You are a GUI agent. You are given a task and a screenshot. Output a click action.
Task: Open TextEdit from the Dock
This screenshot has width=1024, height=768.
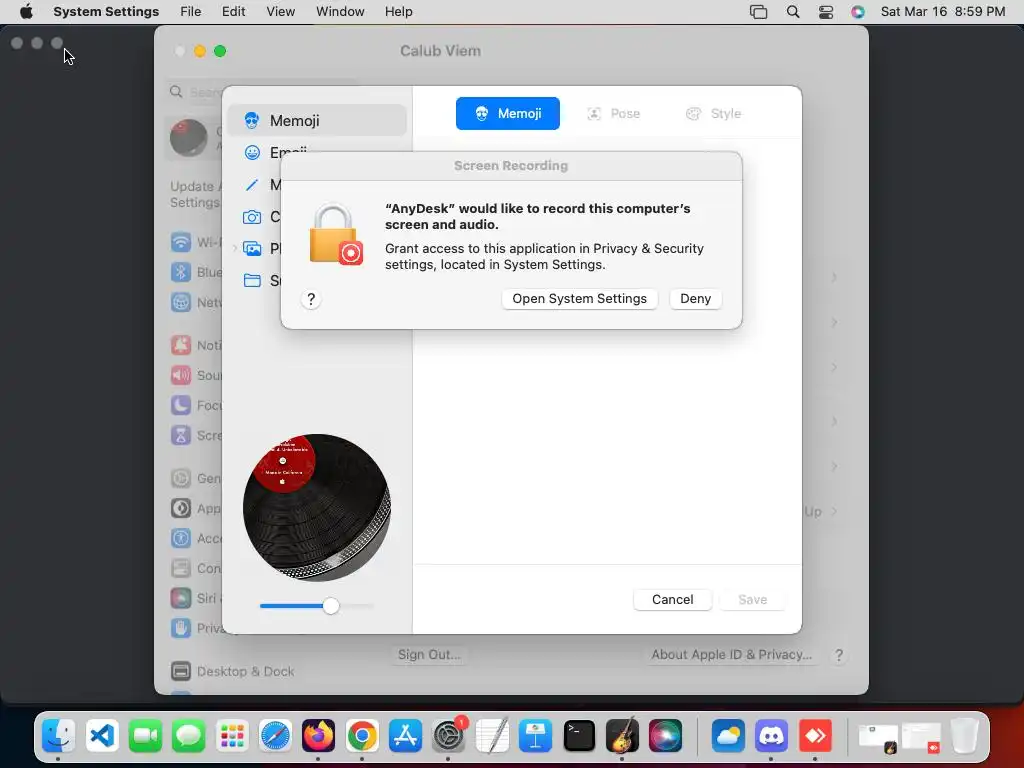coord(492,736)
